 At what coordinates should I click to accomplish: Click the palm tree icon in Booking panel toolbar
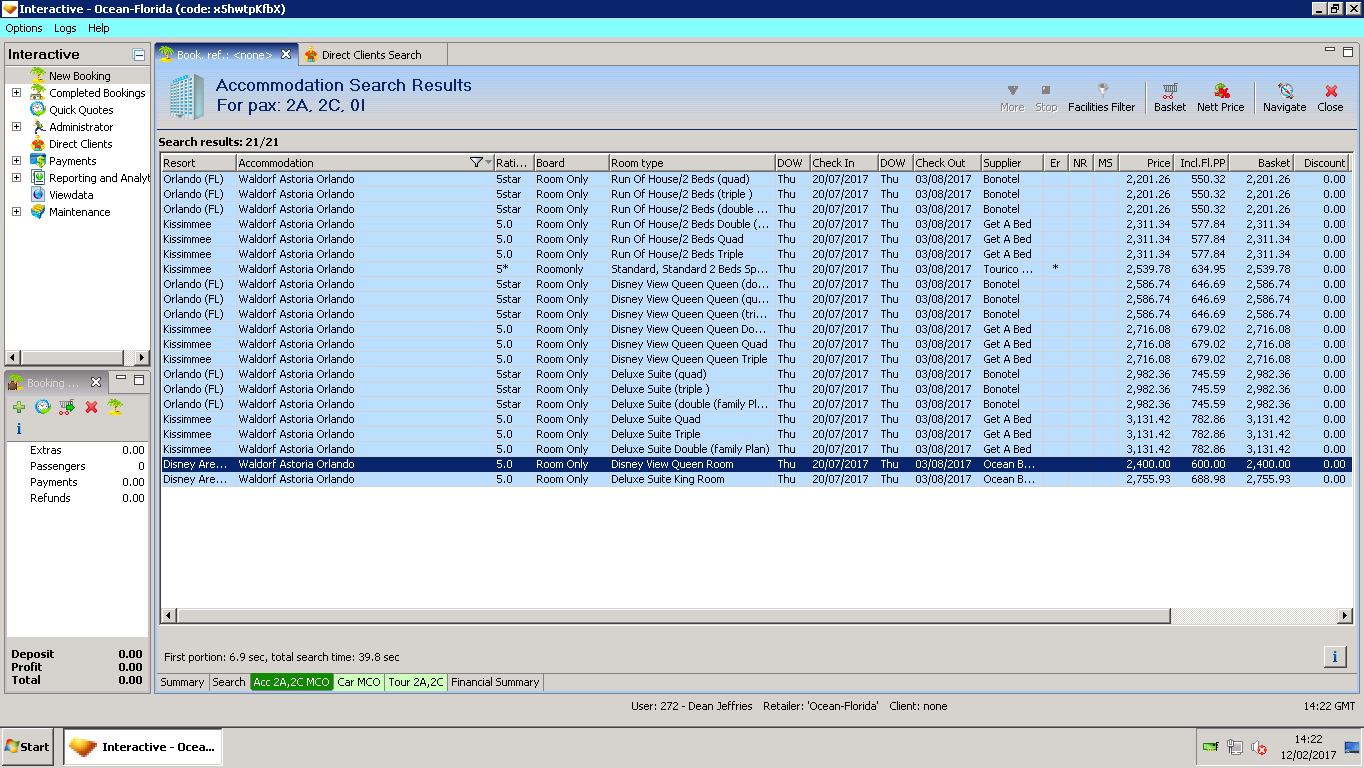[x=115, y=407]
